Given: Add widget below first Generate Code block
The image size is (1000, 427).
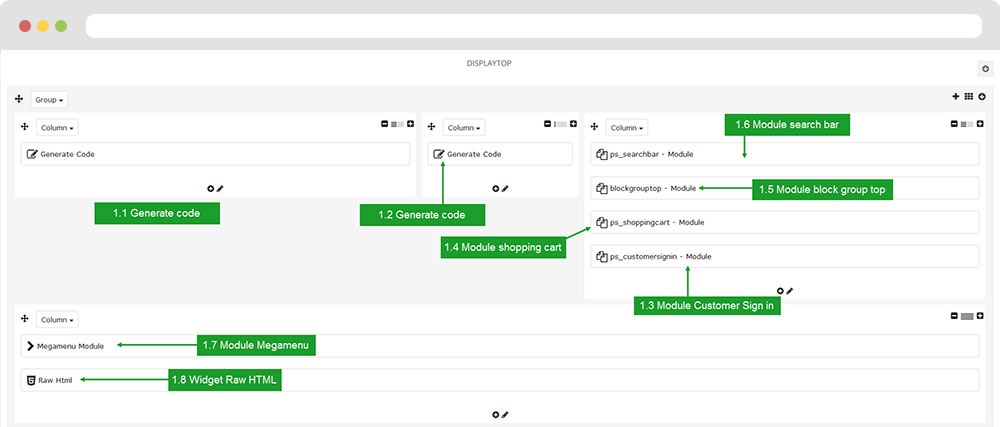Looking at the screenshot, I should (210, 188).
